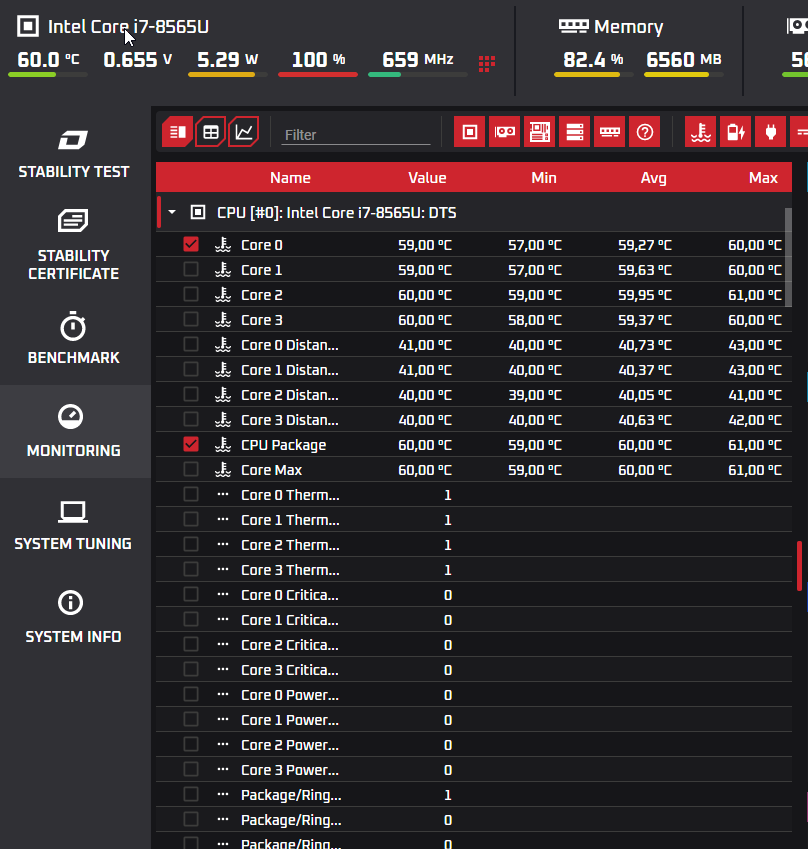Check the Core 0 Distan... checkbox

pos(191,344)
